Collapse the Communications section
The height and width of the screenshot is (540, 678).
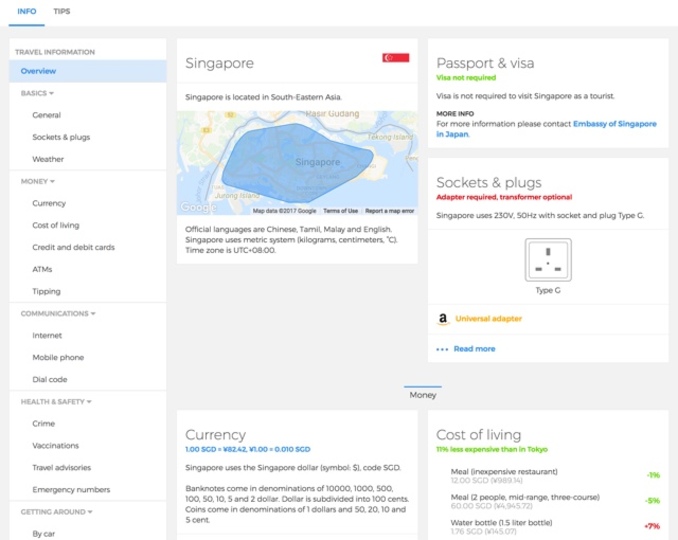(x=93, y=314)
